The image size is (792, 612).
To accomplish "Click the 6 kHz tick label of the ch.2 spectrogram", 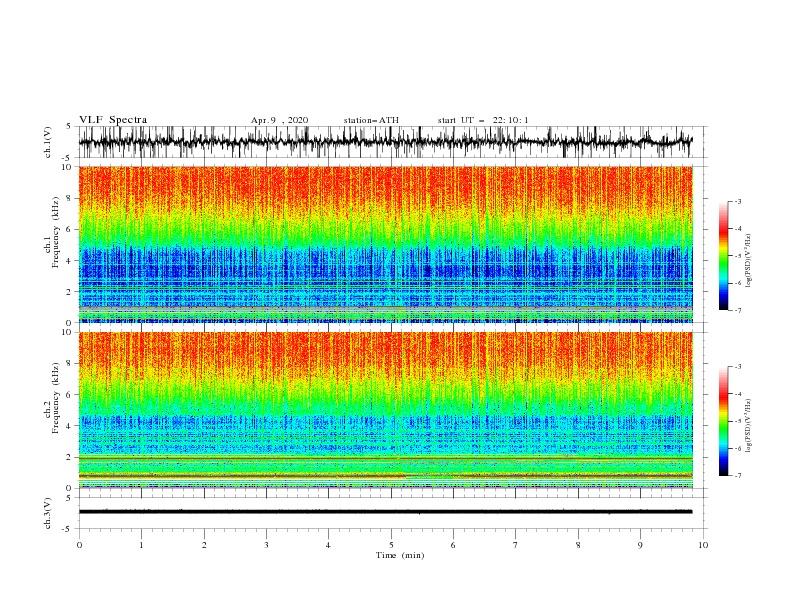I will 69,395.
